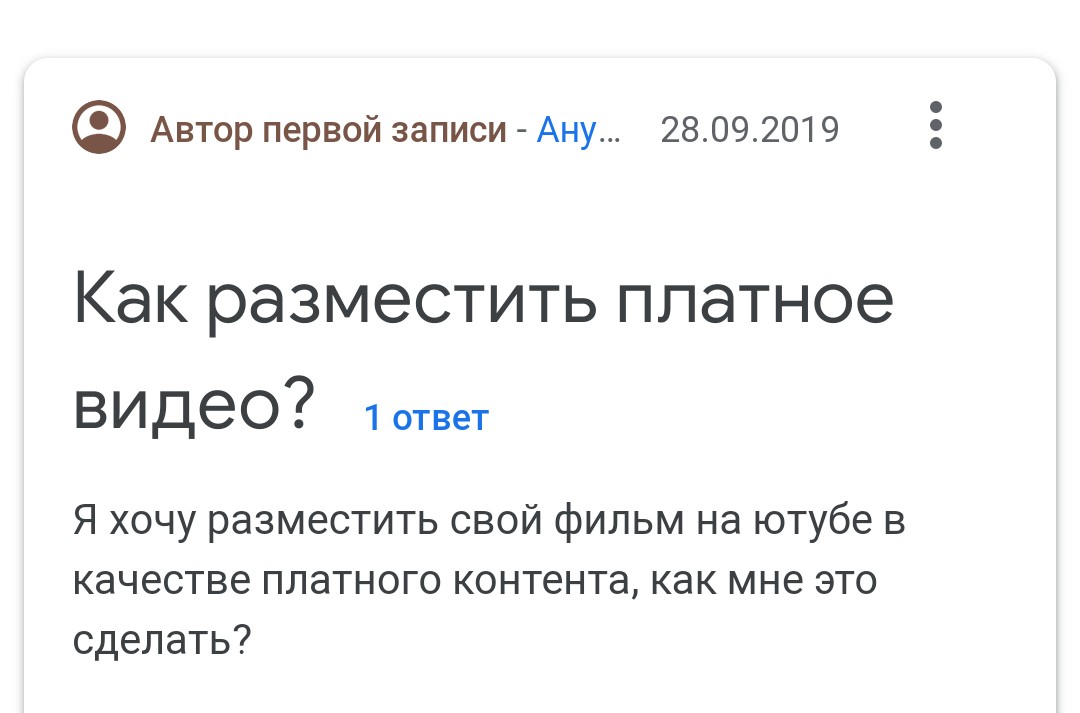This screenshot has height=713, width=1080.
Task: Show the single reply to this question
Action: (426, 417)
